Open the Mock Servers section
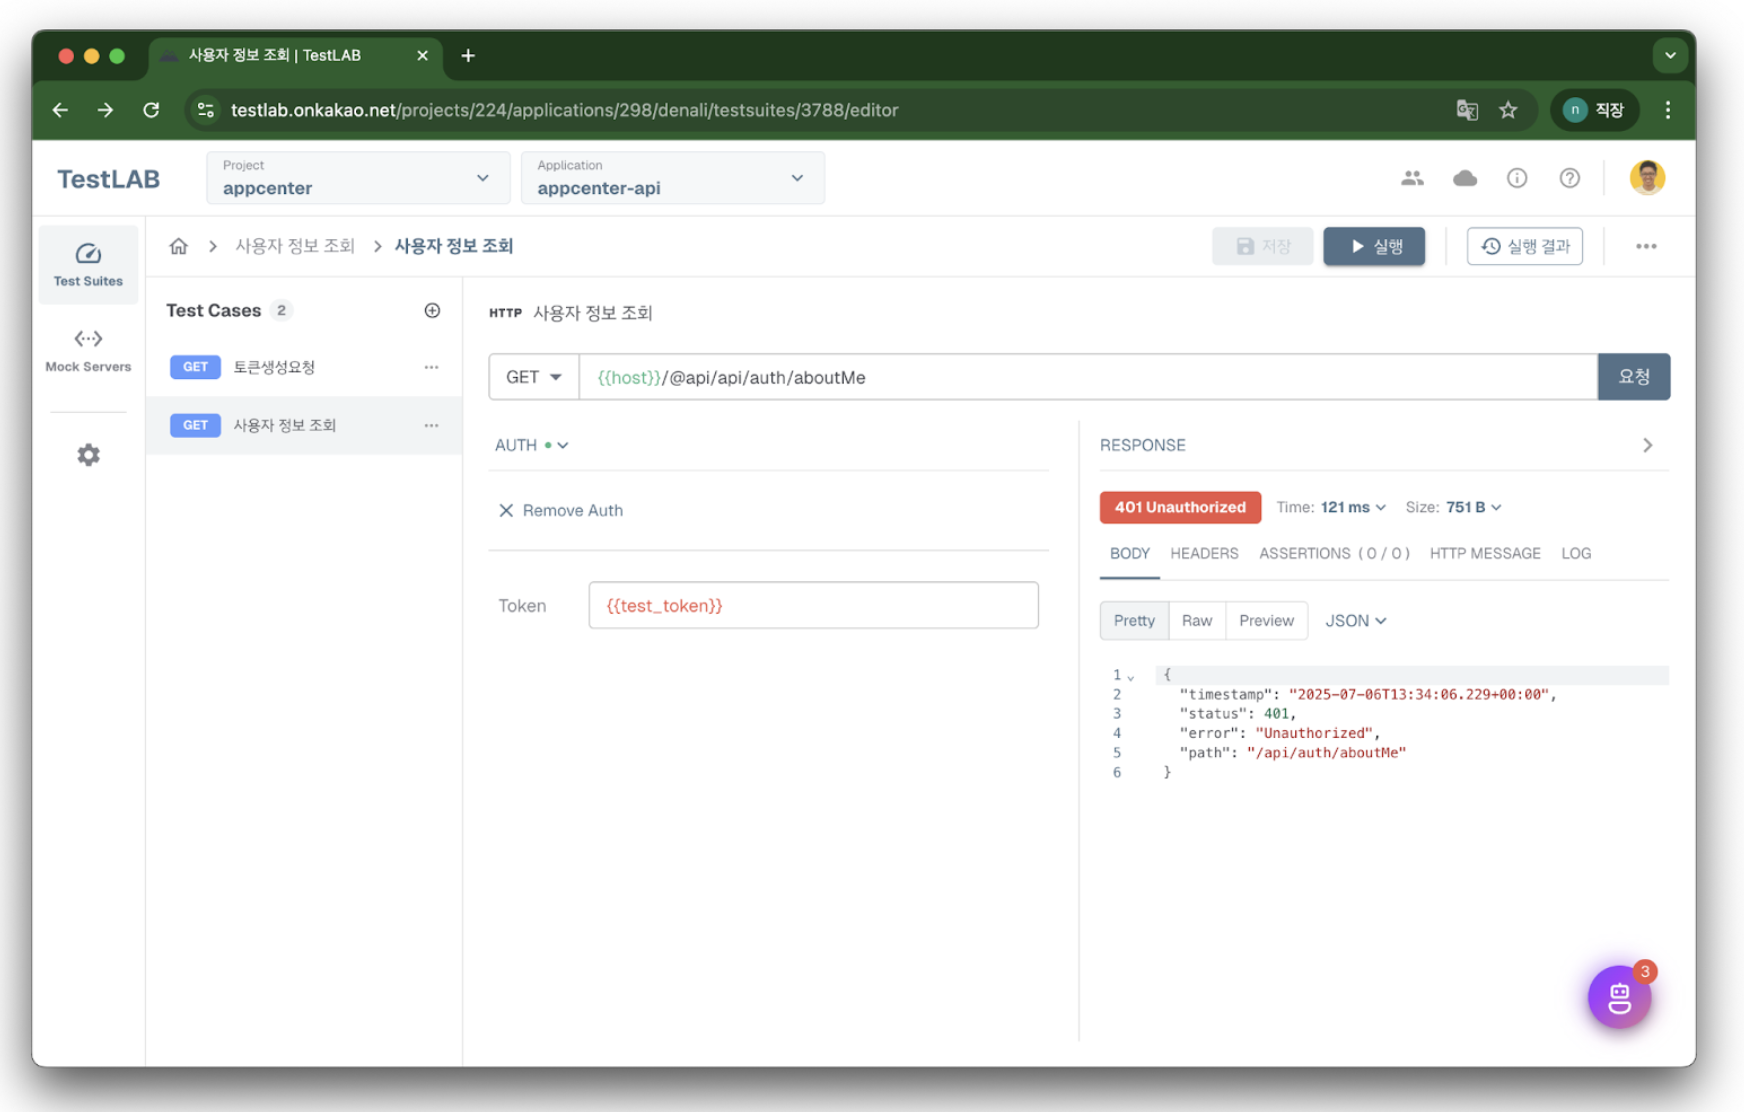Screen dimensions: 1744x1112 tap(88, 350)
